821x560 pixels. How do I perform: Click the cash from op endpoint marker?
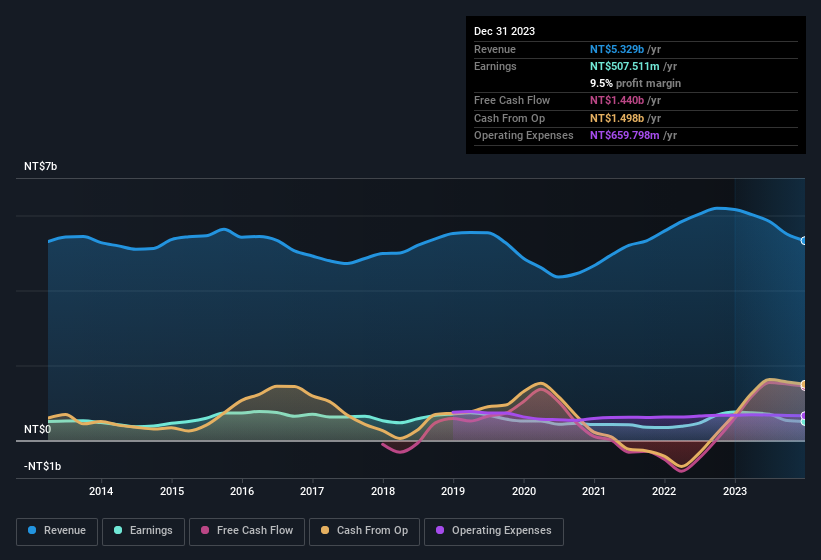(x=804, y=385)
